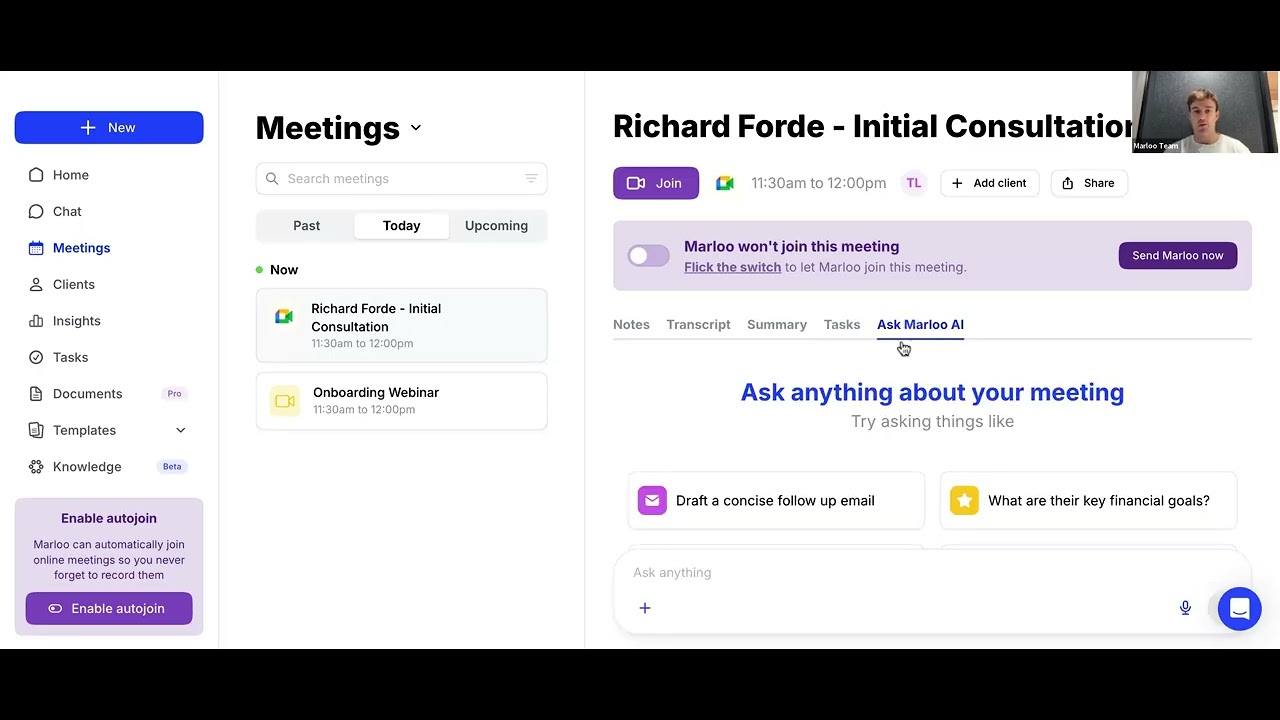
Task: Click the microphone dictation icon
Action: pos(1185,608)
